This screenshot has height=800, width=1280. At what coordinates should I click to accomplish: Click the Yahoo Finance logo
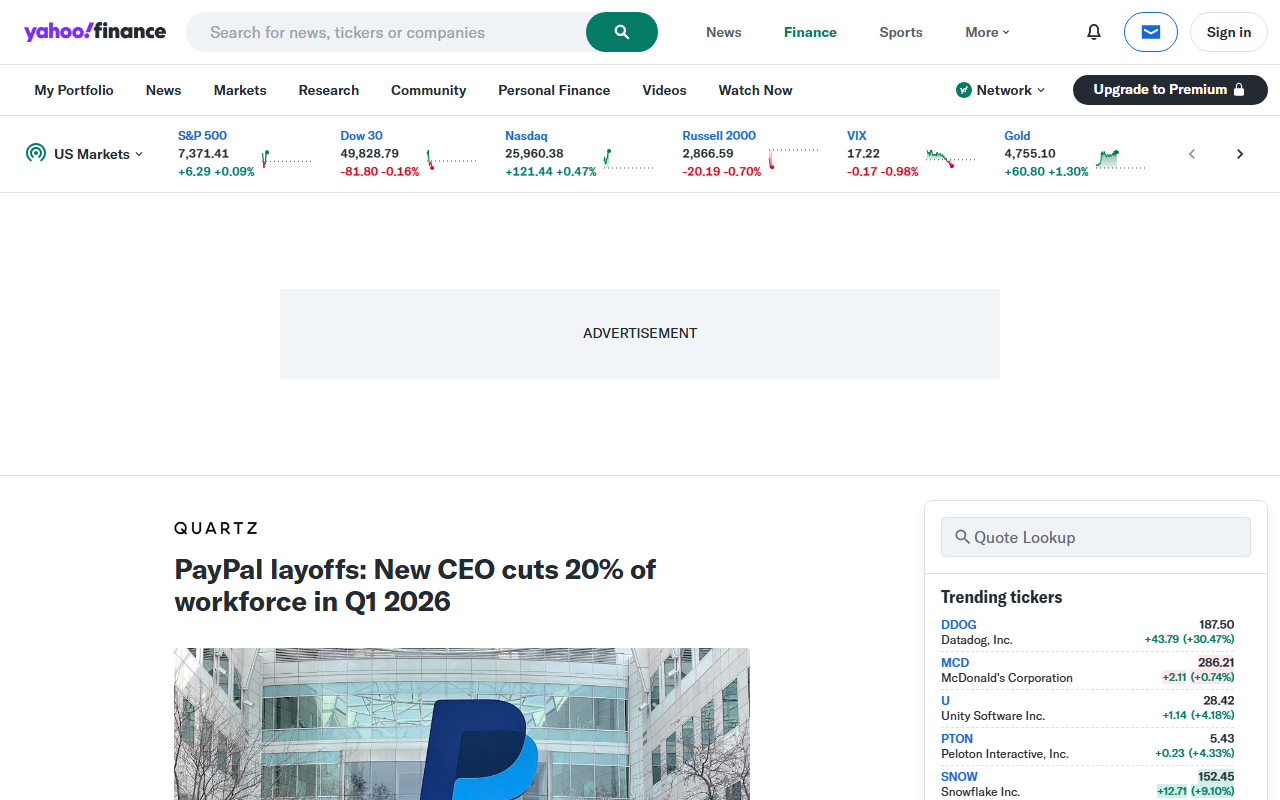(x=95, y=32)
